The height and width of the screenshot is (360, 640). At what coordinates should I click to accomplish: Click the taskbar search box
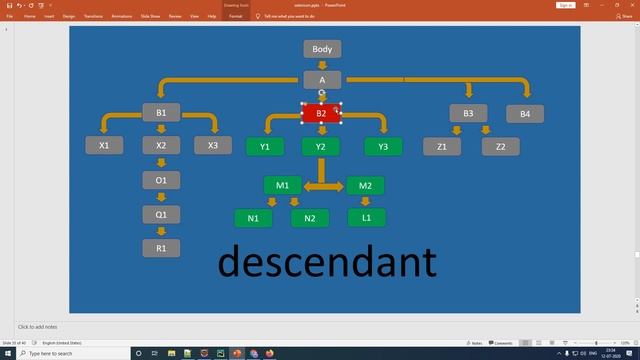point(73,353)
